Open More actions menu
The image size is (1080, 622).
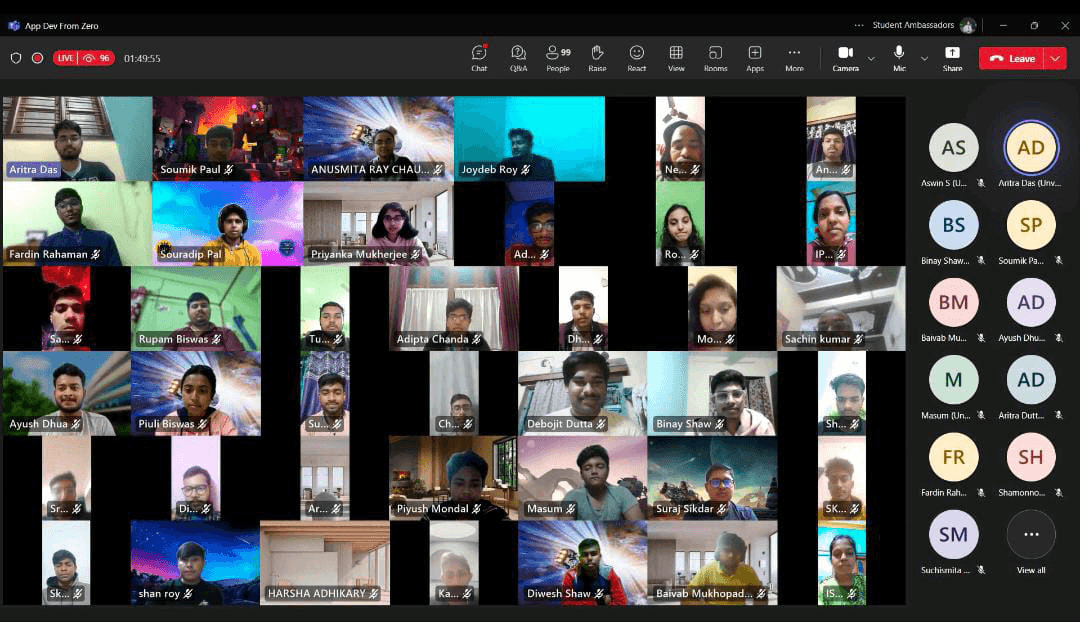click(x=794, y=58)
